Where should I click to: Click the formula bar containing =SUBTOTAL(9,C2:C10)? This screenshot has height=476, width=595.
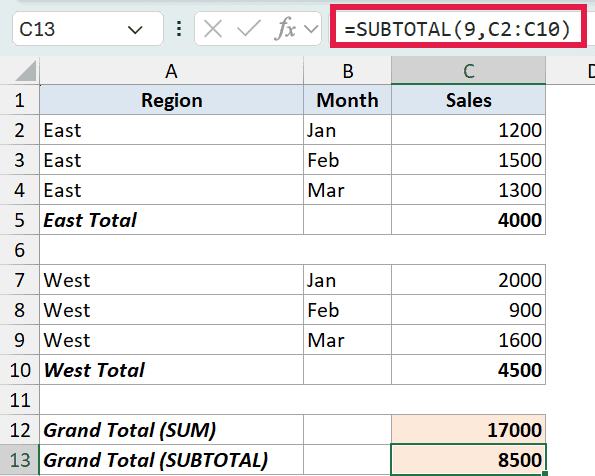(458, 29)
